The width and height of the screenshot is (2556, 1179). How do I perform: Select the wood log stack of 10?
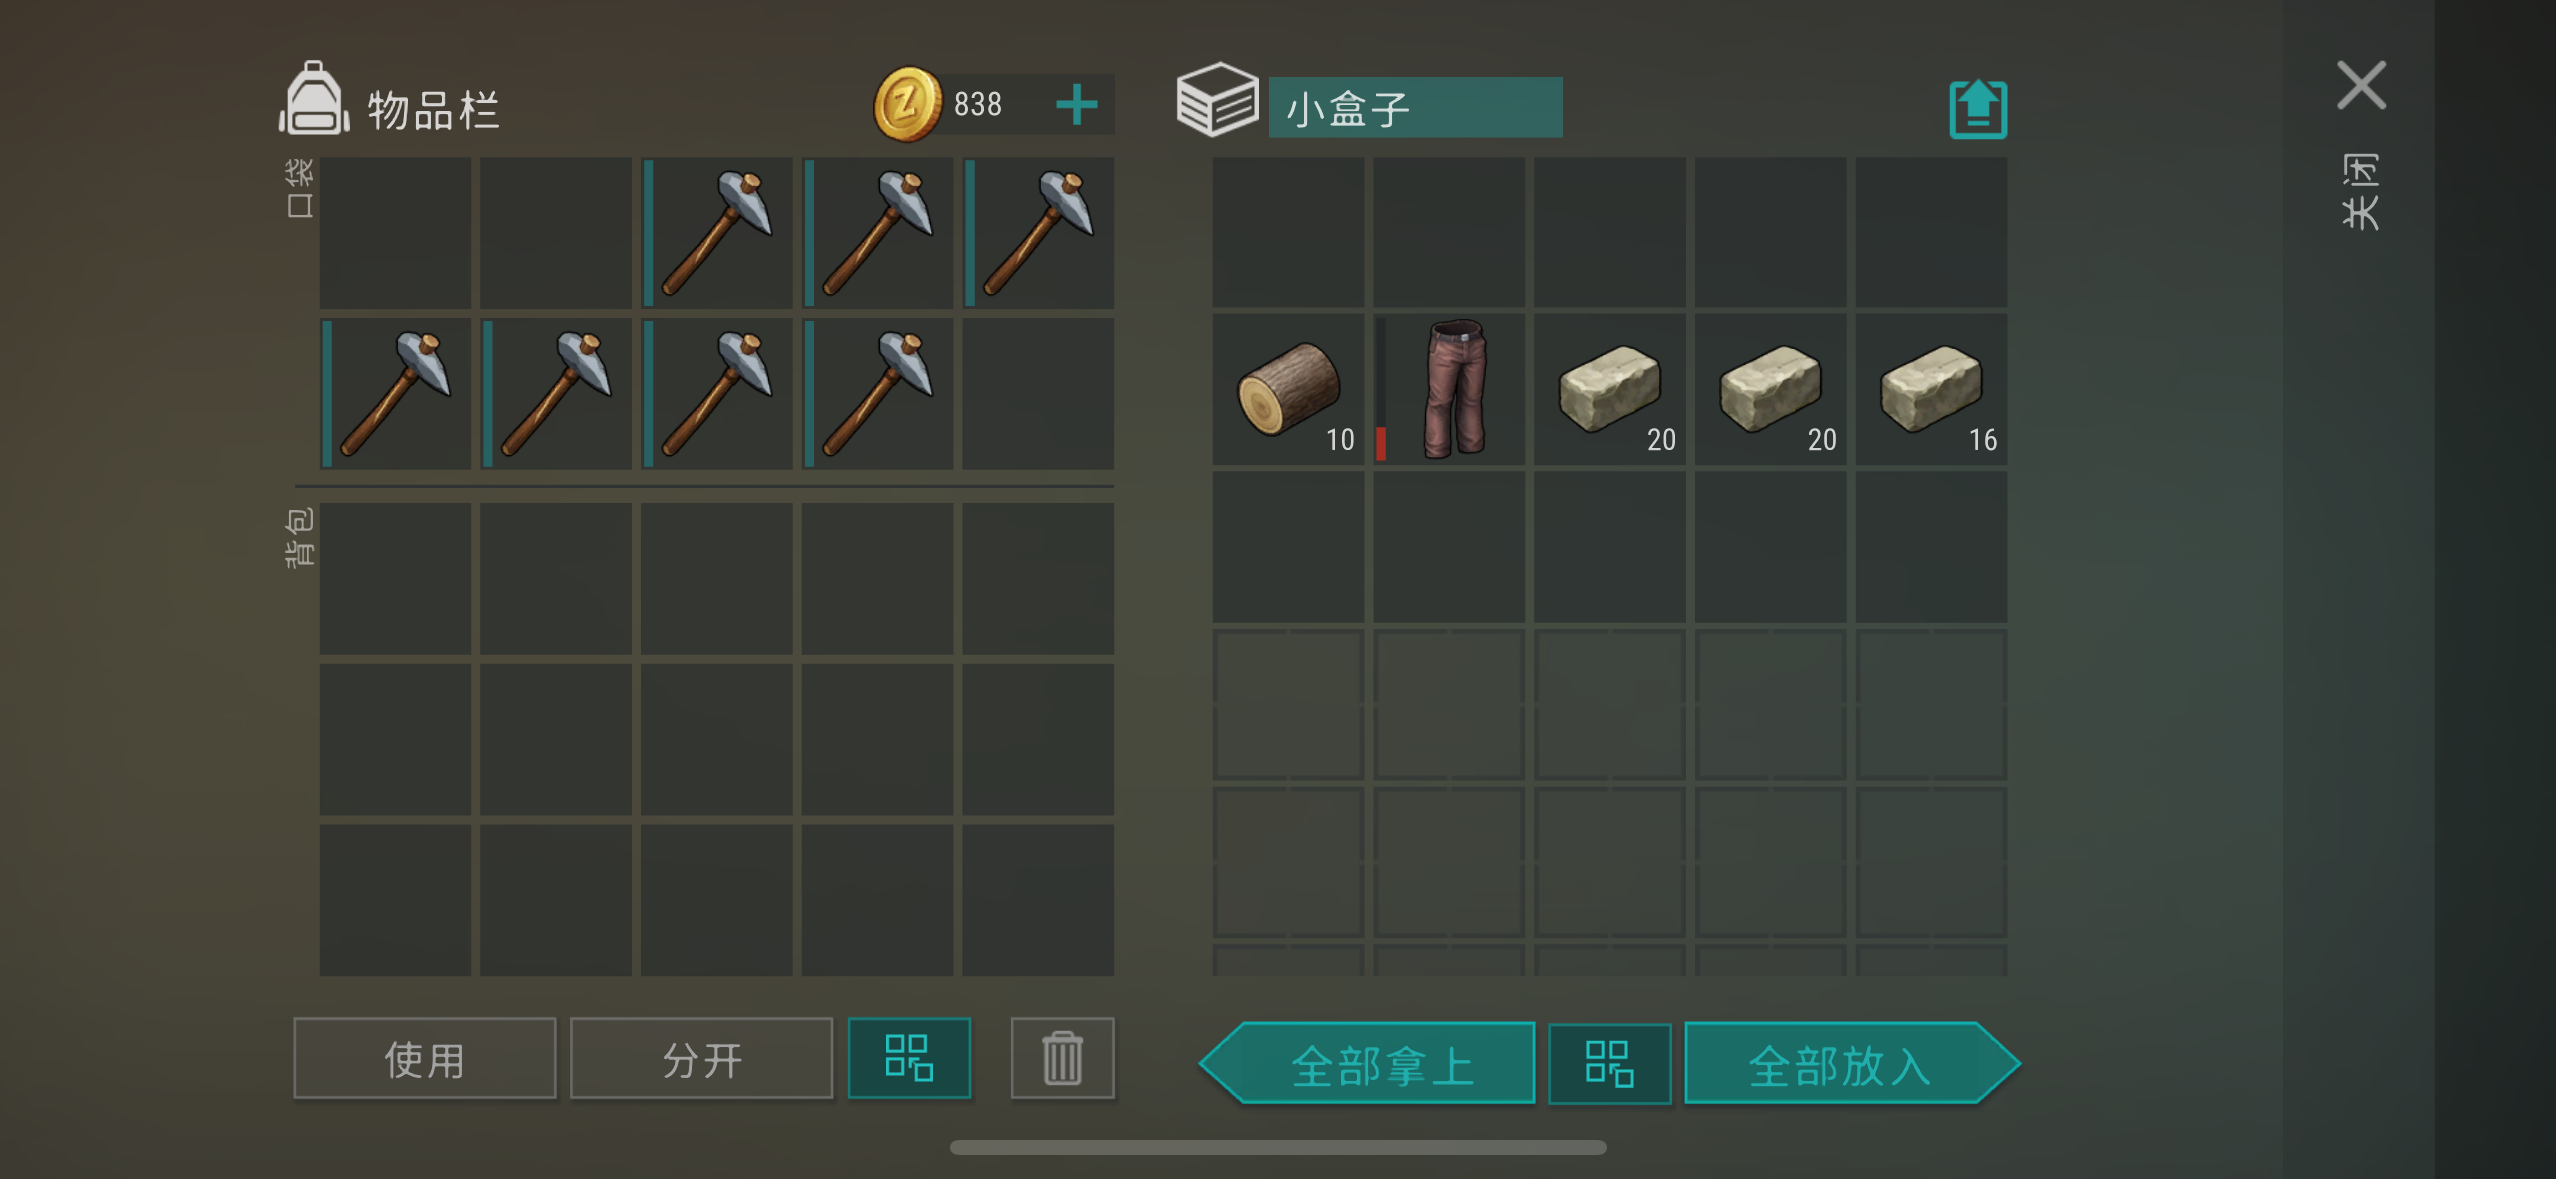point(1288,390)
